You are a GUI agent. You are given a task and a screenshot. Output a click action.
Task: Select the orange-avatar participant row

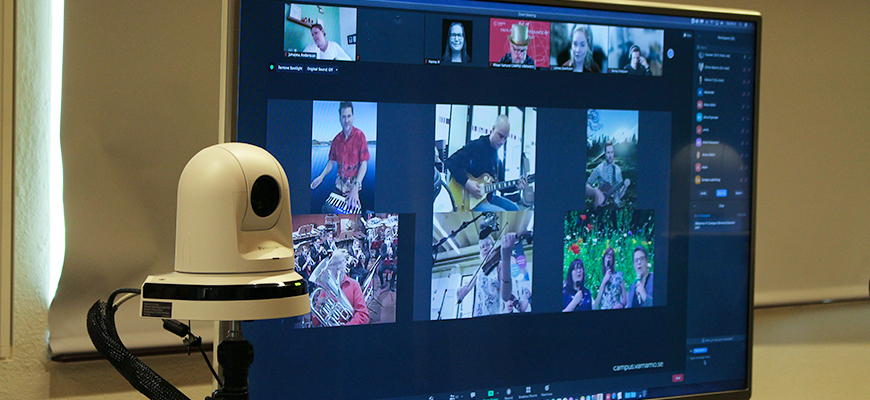tap(721, 180)
